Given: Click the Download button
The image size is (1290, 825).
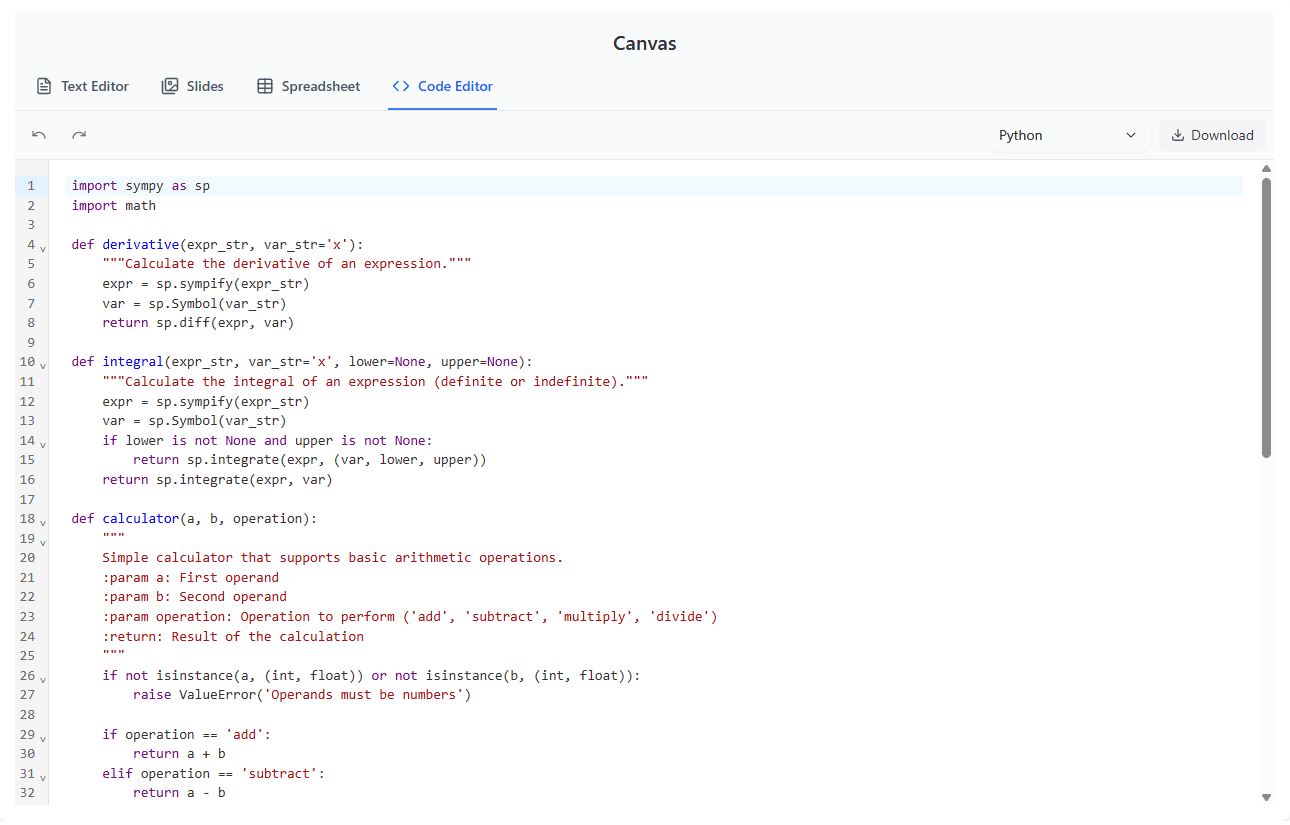Looking at the screenshot, I should pyautogui.click(x=1212, y=134).
